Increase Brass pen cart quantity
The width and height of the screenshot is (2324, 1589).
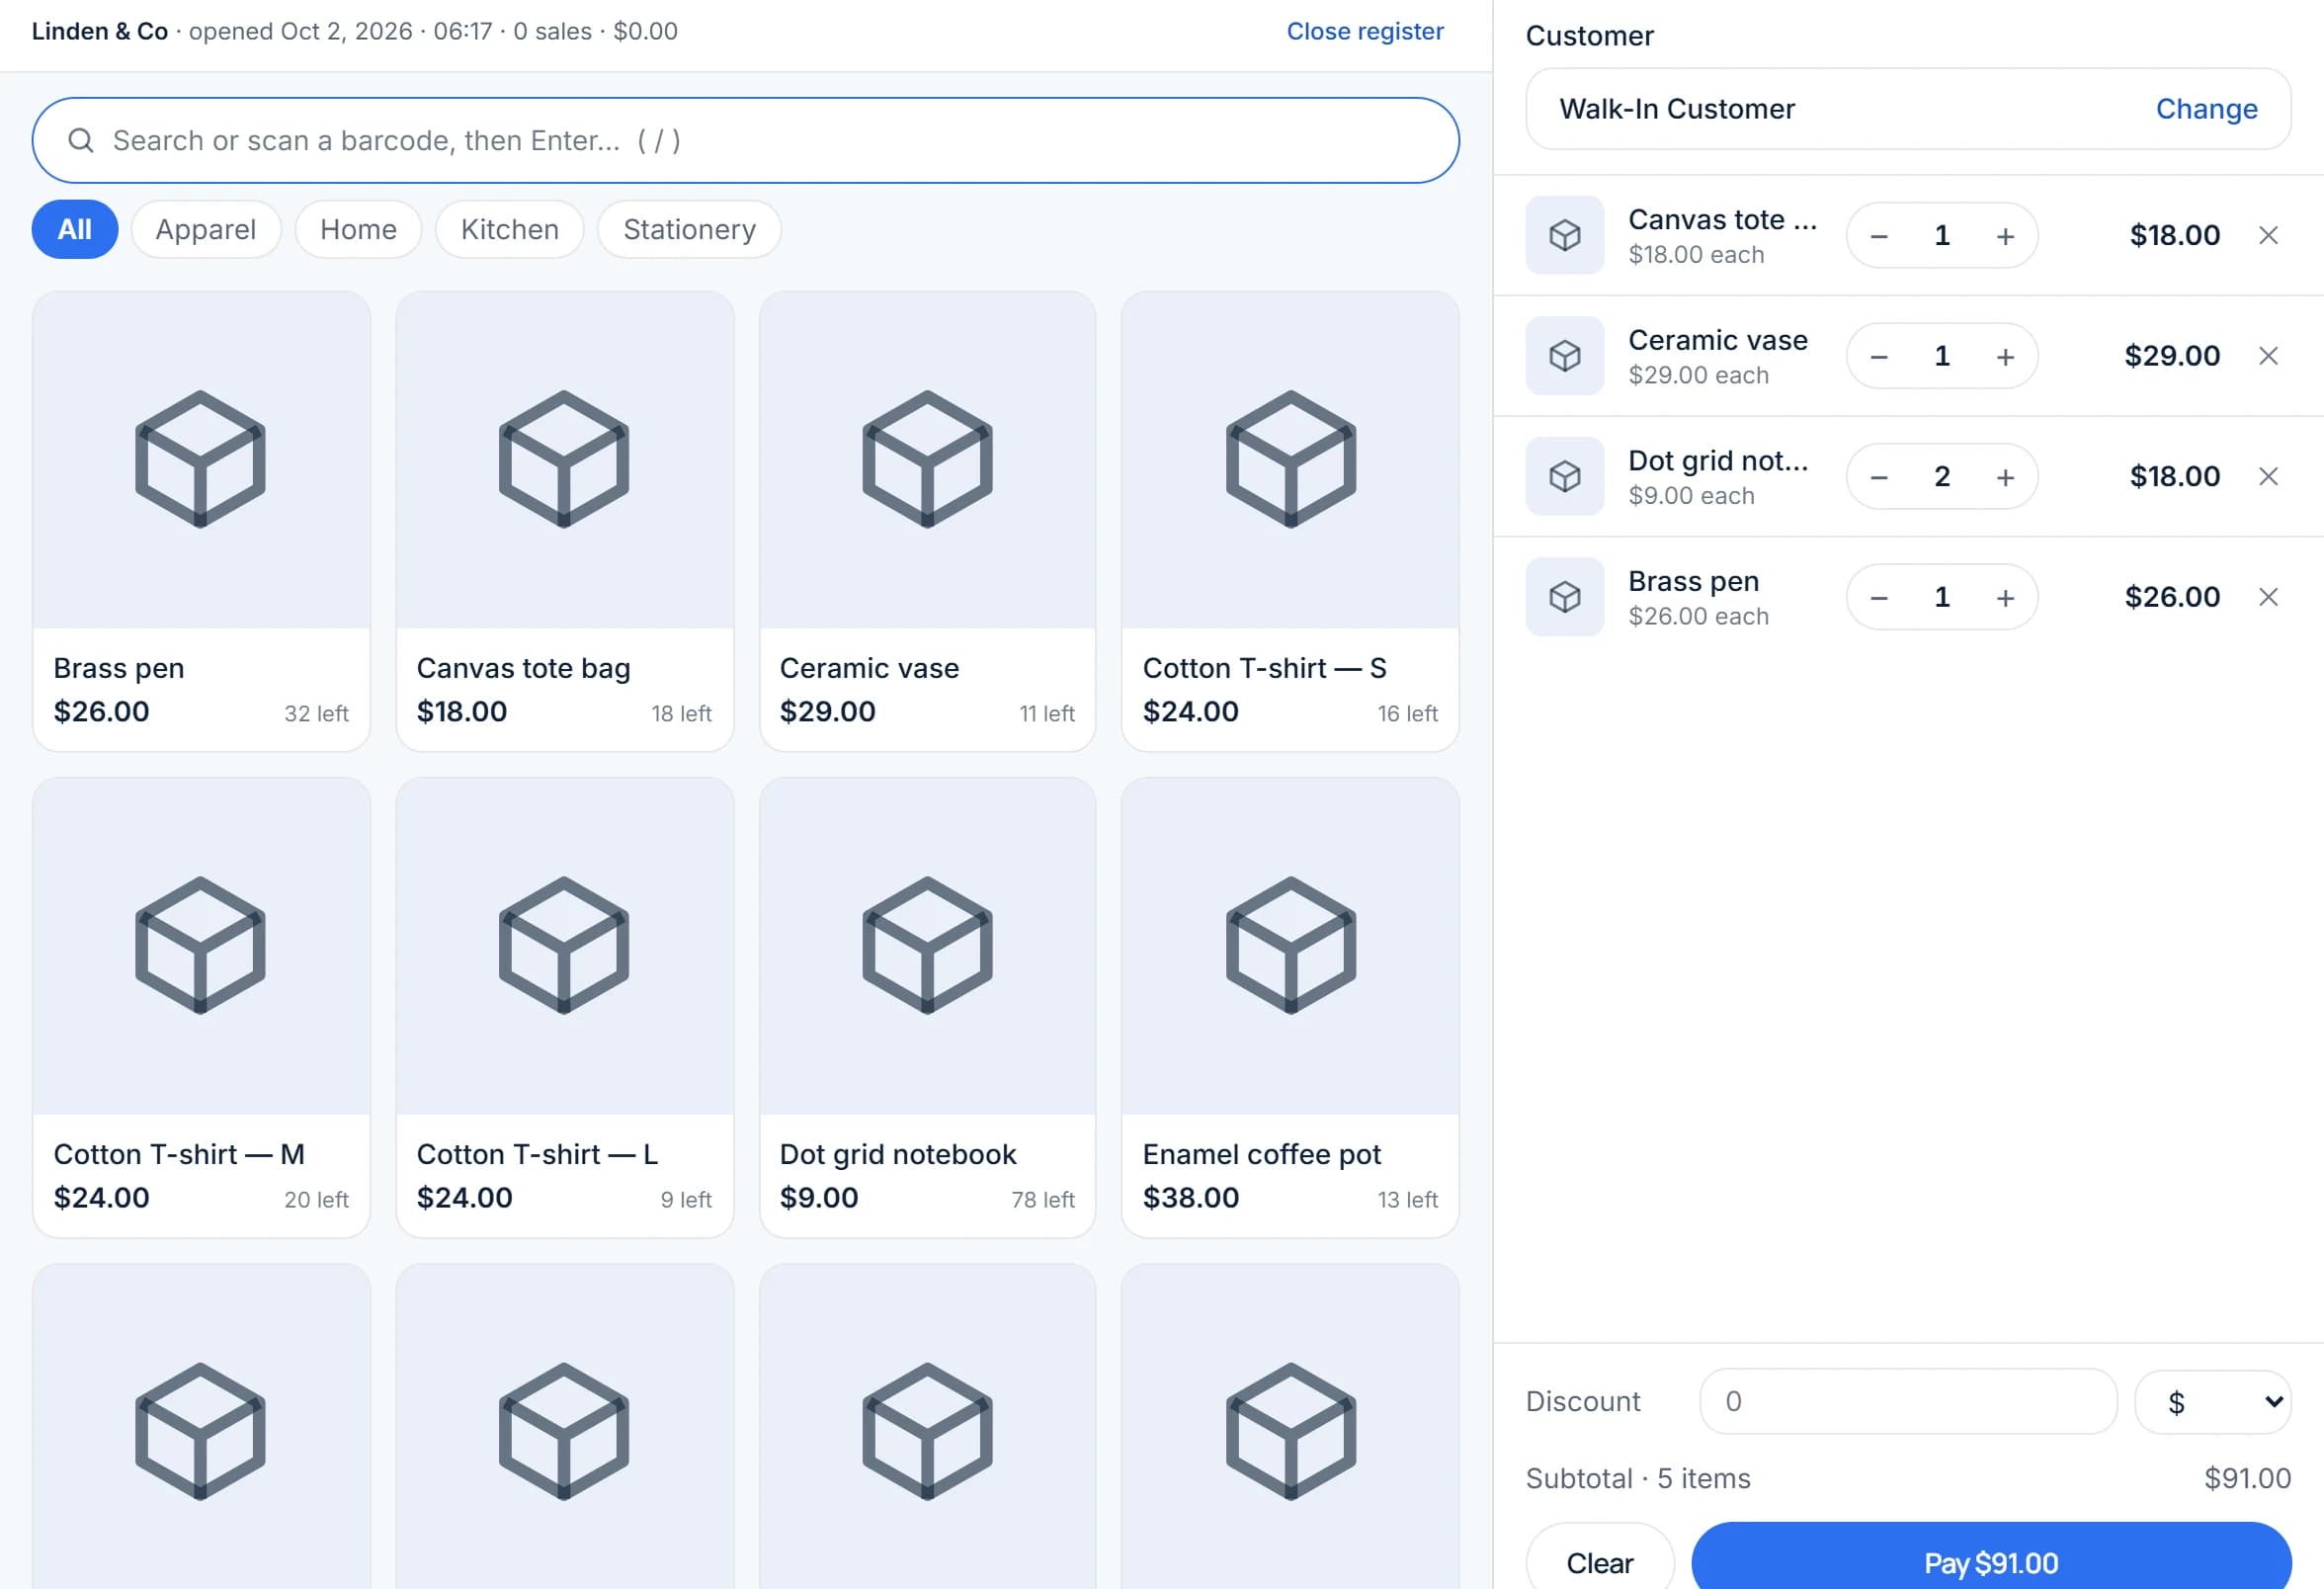point(2005,598)
